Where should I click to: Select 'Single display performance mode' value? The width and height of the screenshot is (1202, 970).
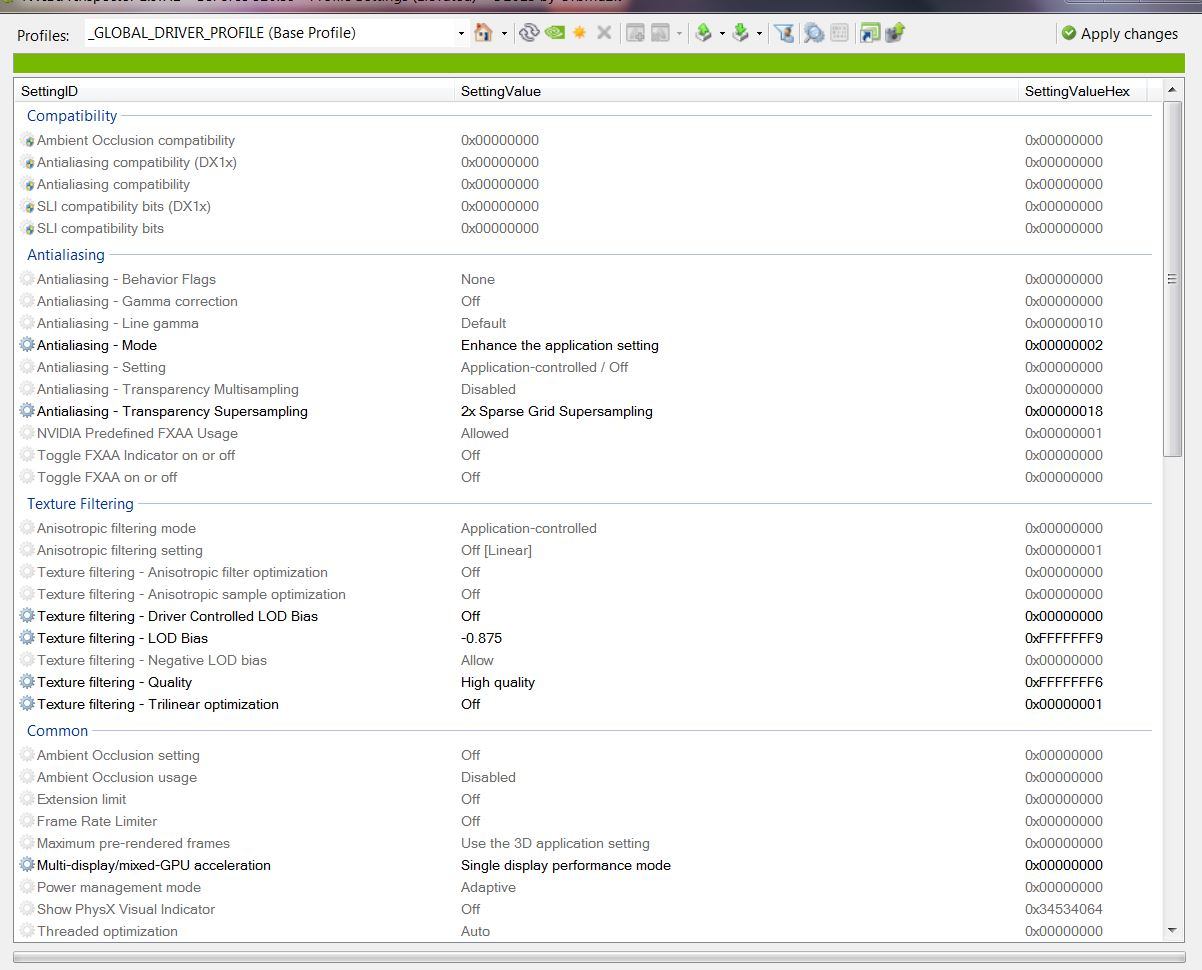[x=566, y=865]
